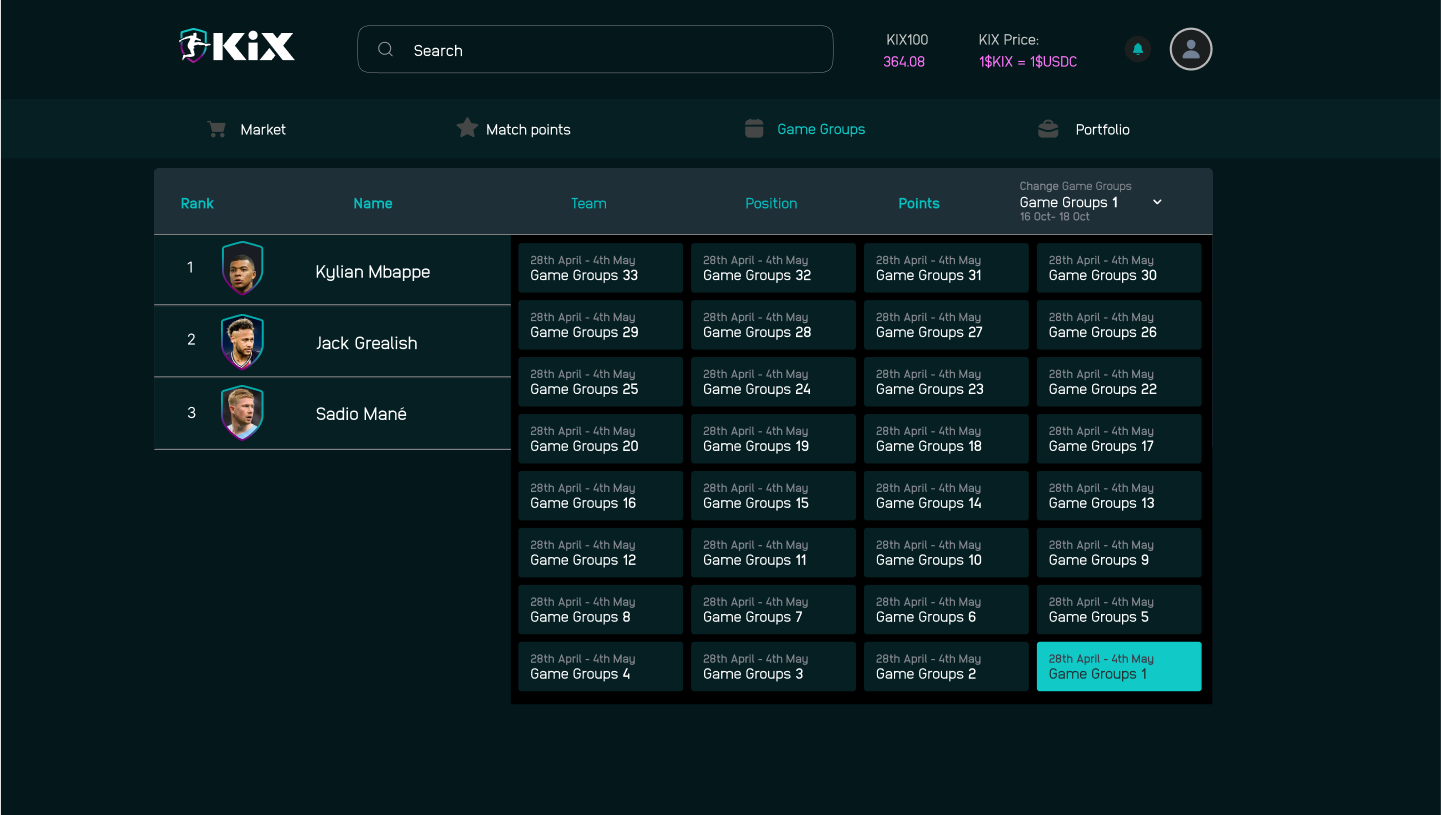The image size is (1441, 815).
Task: Select Game Groups 3 option
Action: coord(773,667)
